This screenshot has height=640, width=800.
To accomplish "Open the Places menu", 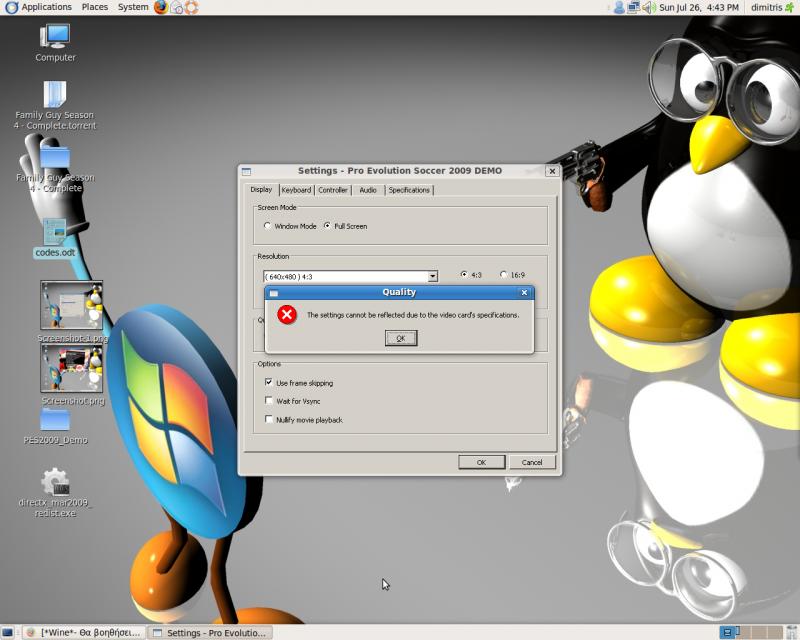I will 94,7.
